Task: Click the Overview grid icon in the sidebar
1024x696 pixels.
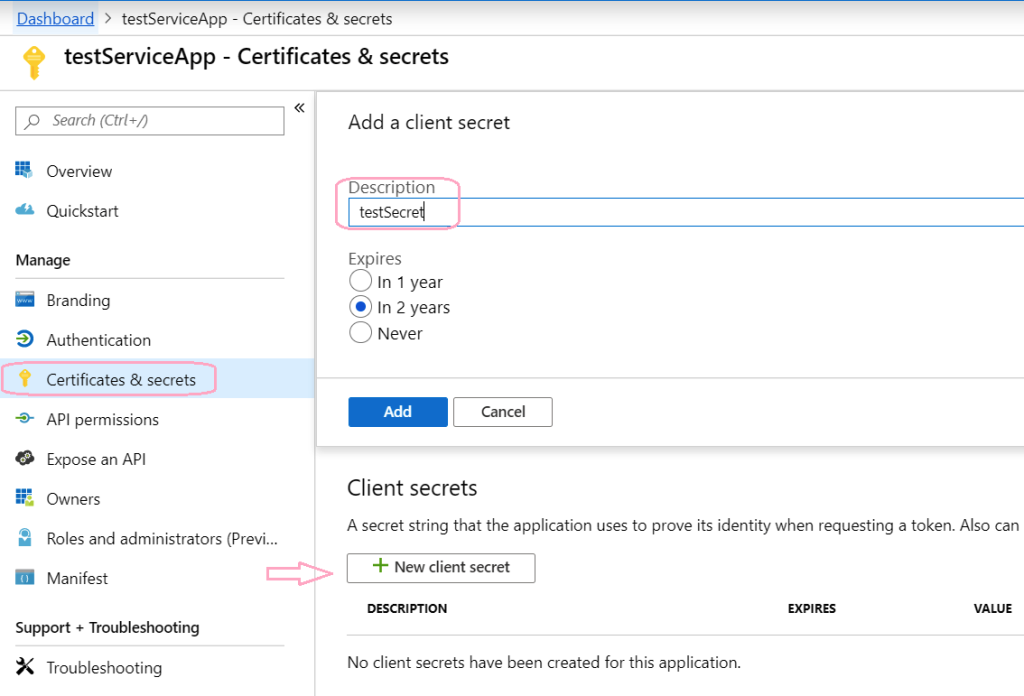Action: (x=24, y=170)
